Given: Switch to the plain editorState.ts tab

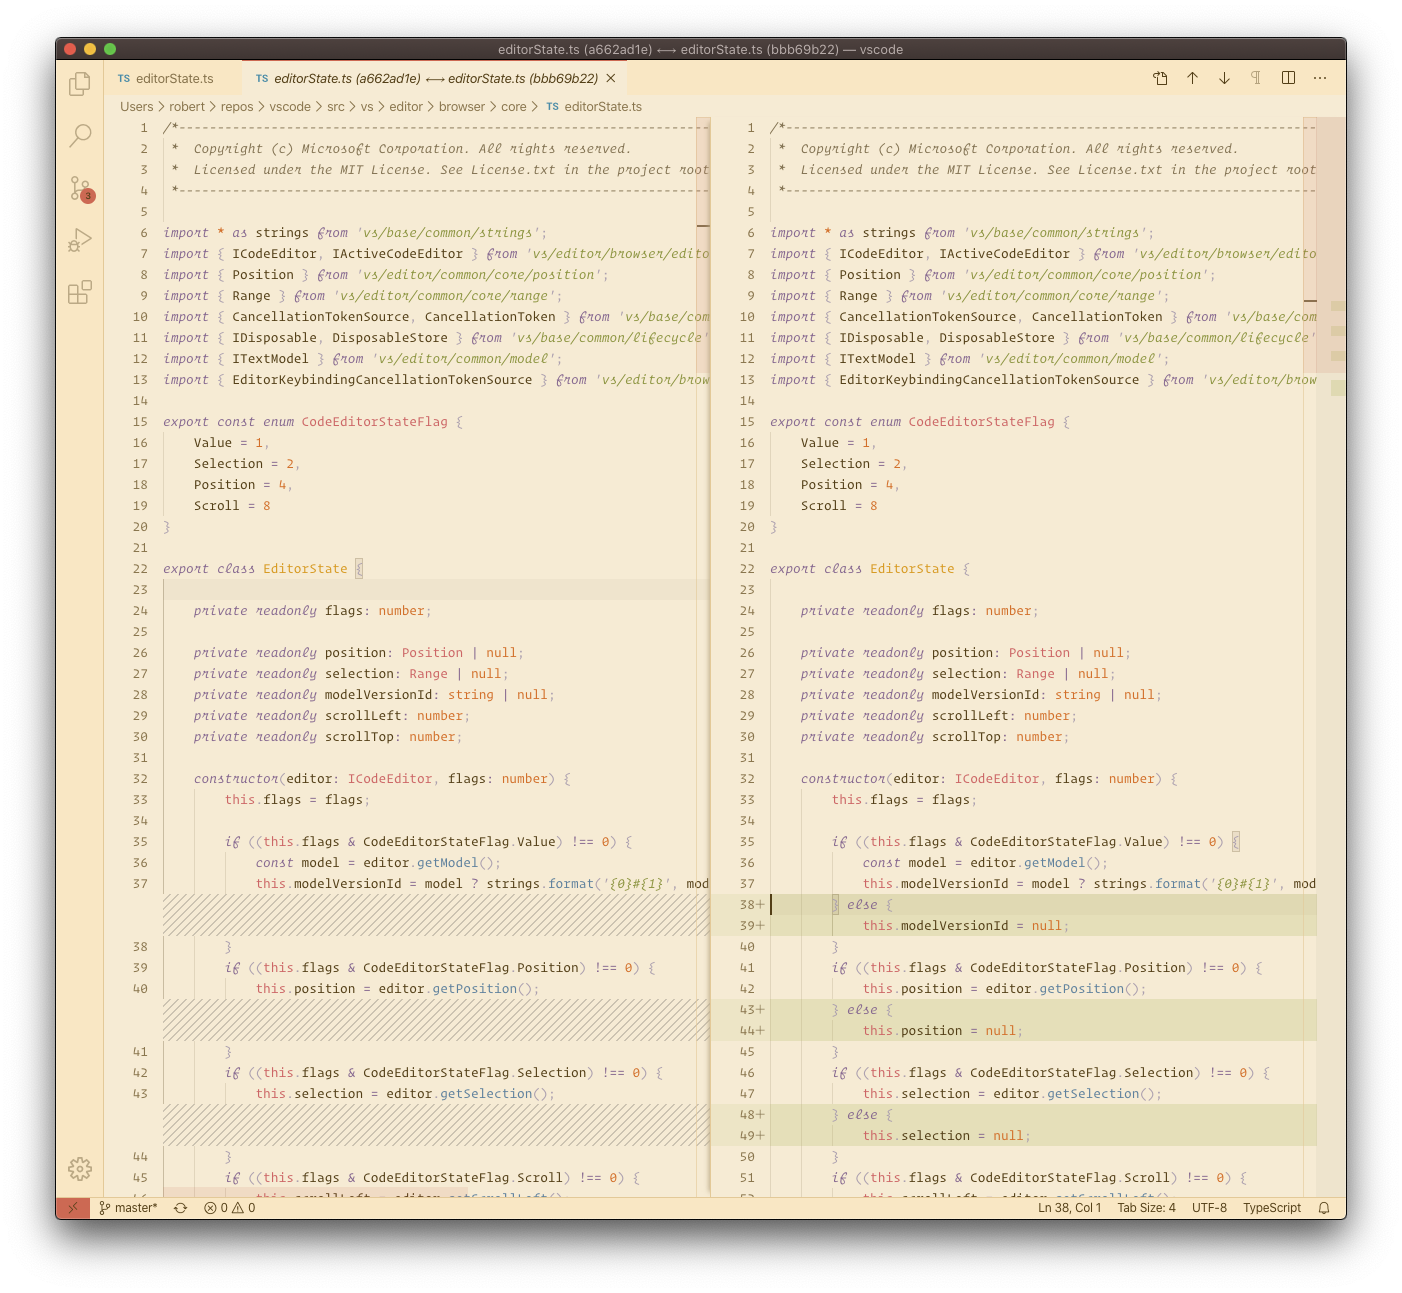Looking at the screenshot, I should coord(173,78).
